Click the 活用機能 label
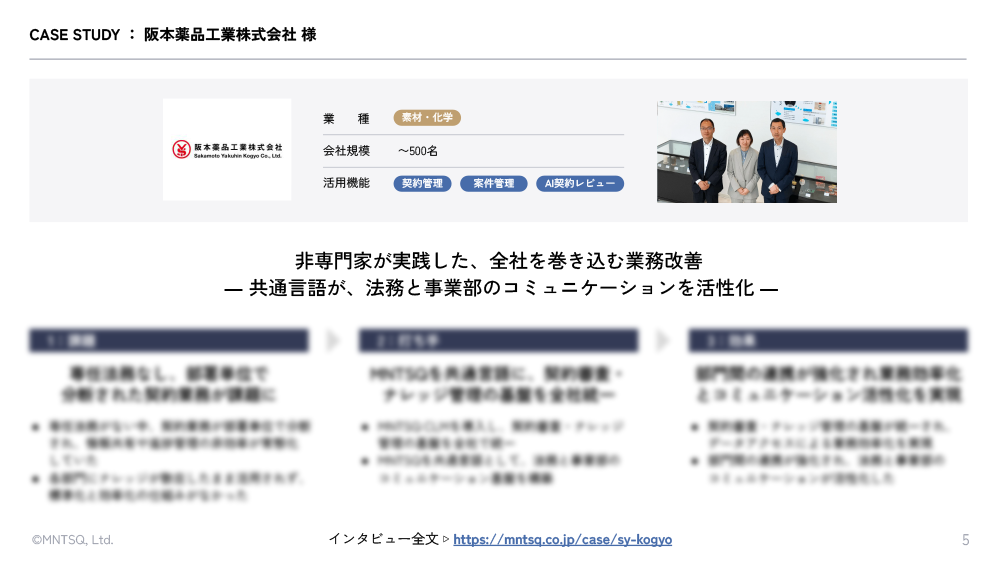 [x=346, y=183]
